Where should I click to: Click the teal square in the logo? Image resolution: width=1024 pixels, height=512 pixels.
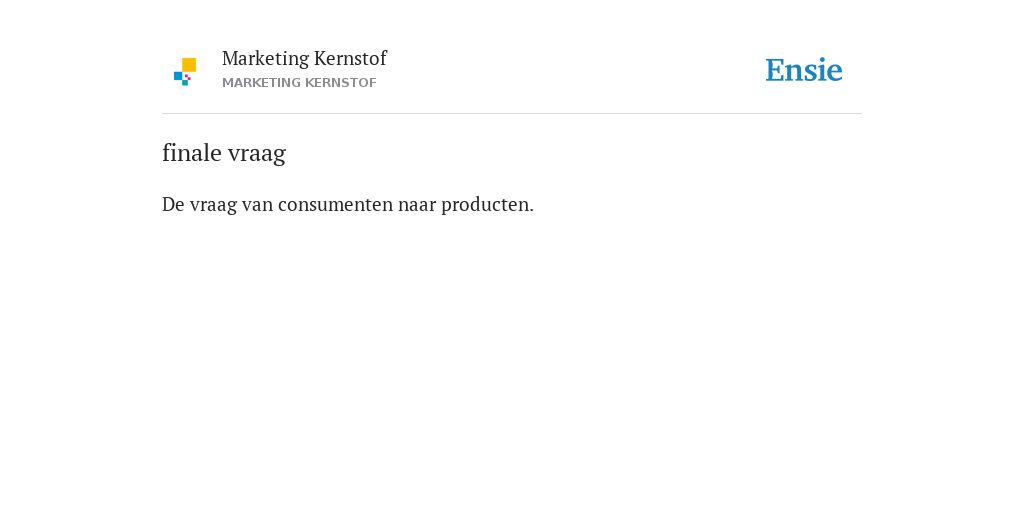tap(185, 83)
